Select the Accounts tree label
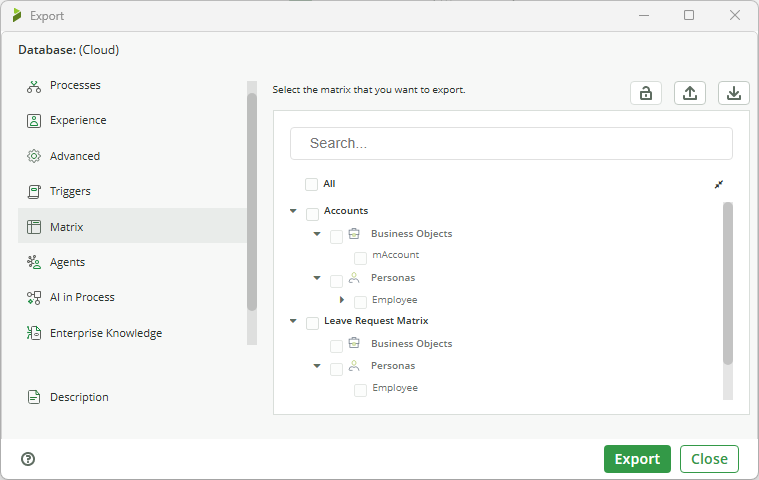 click(346, 211)
